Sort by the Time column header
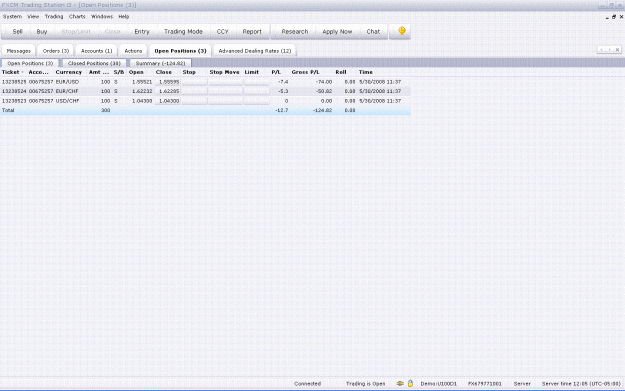625x391 pixels. click(366, 72)
